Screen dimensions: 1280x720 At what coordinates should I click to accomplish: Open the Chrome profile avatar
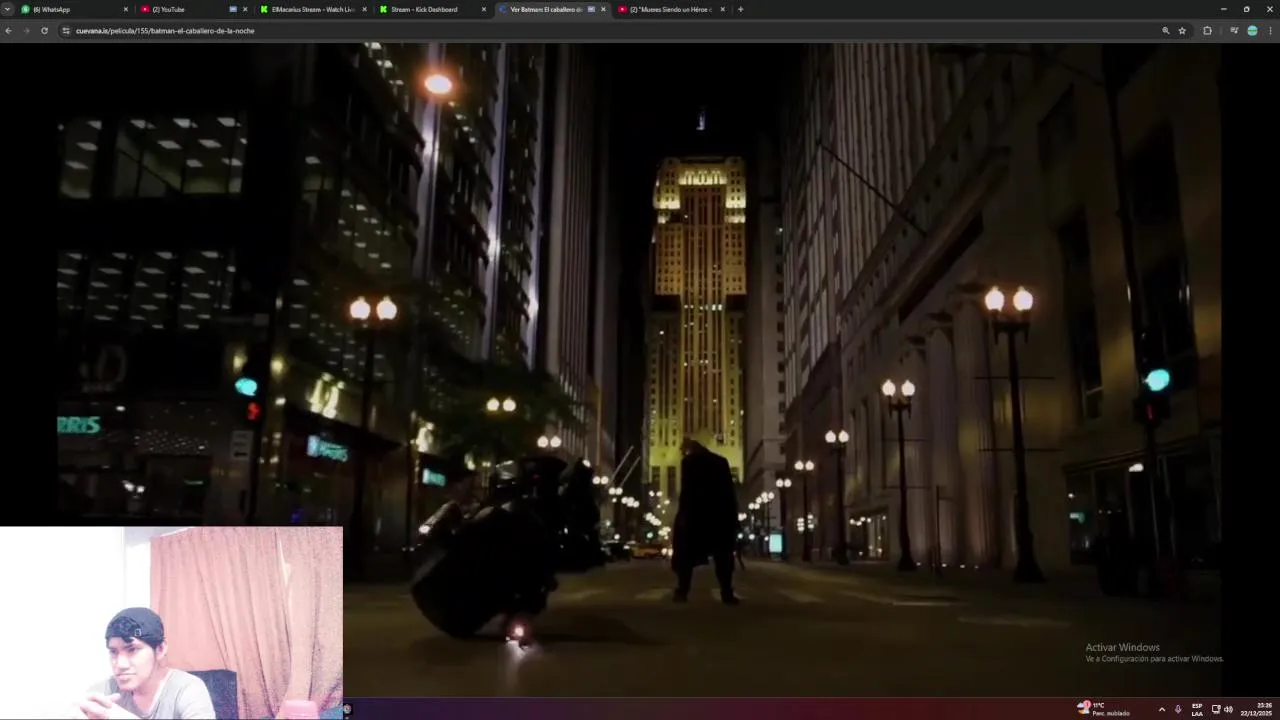(1252, 31)
